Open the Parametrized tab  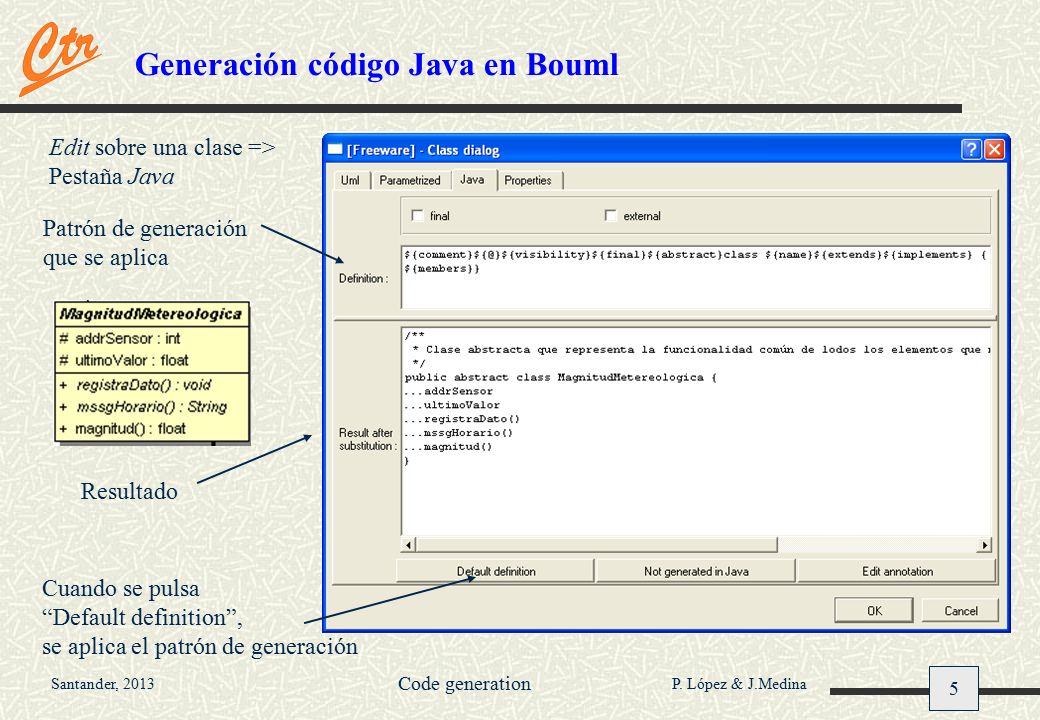pos(410,180)
